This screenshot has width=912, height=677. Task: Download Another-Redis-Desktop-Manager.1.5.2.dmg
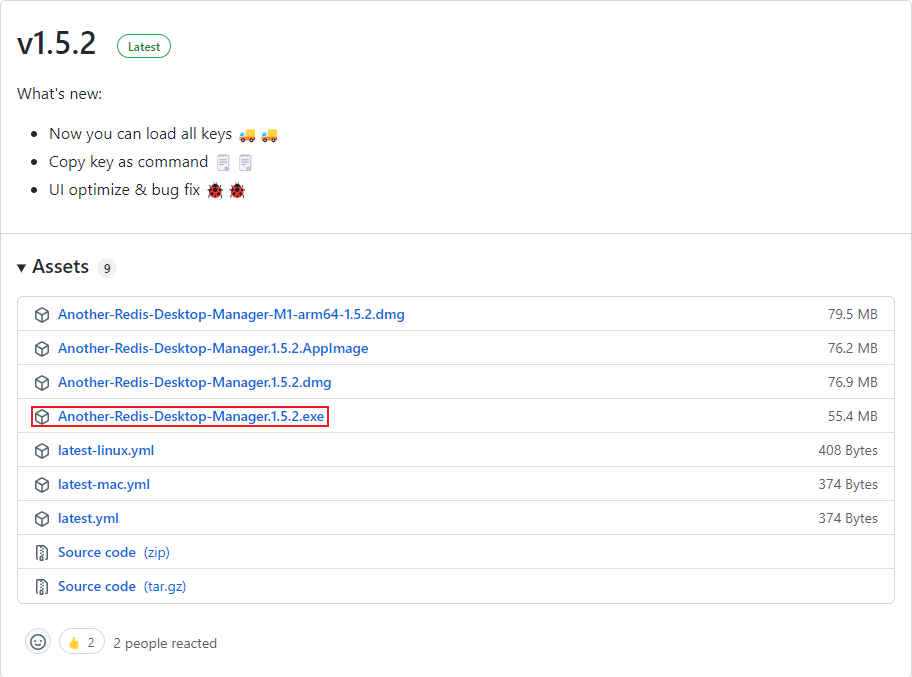(194, 382)
